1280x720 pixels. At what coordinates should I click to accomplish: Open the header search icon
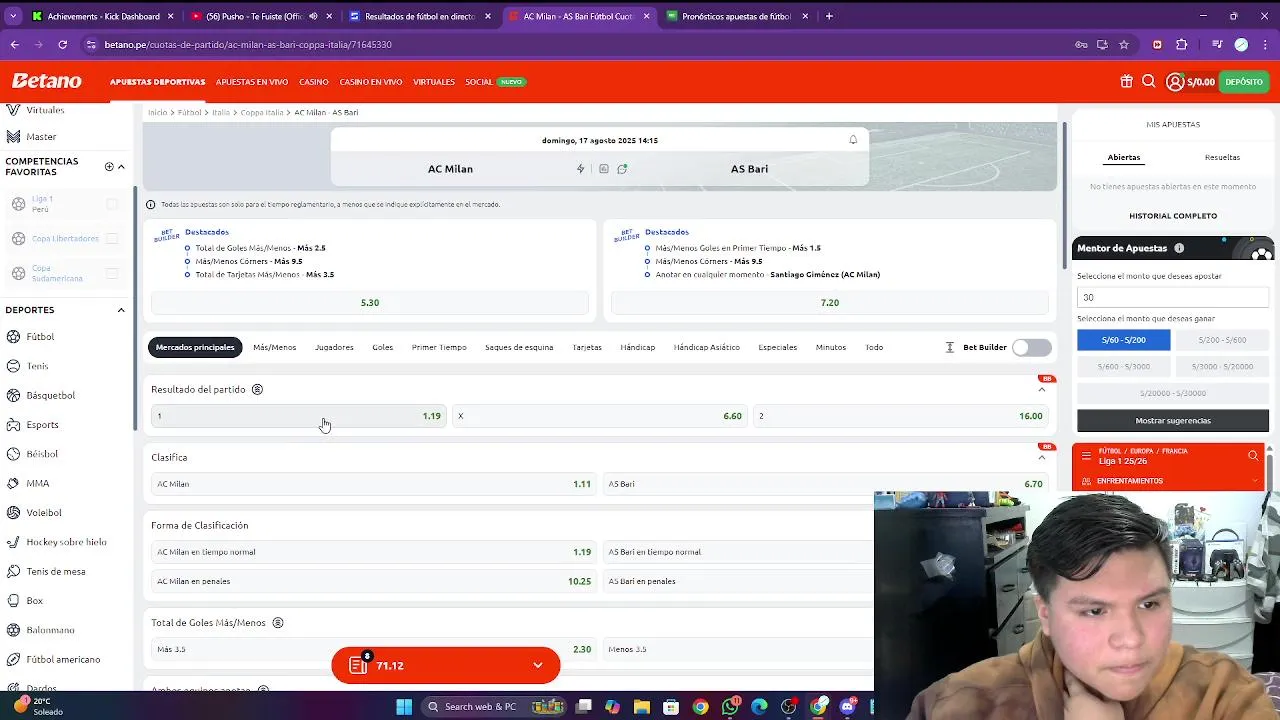coord(1149,82)
